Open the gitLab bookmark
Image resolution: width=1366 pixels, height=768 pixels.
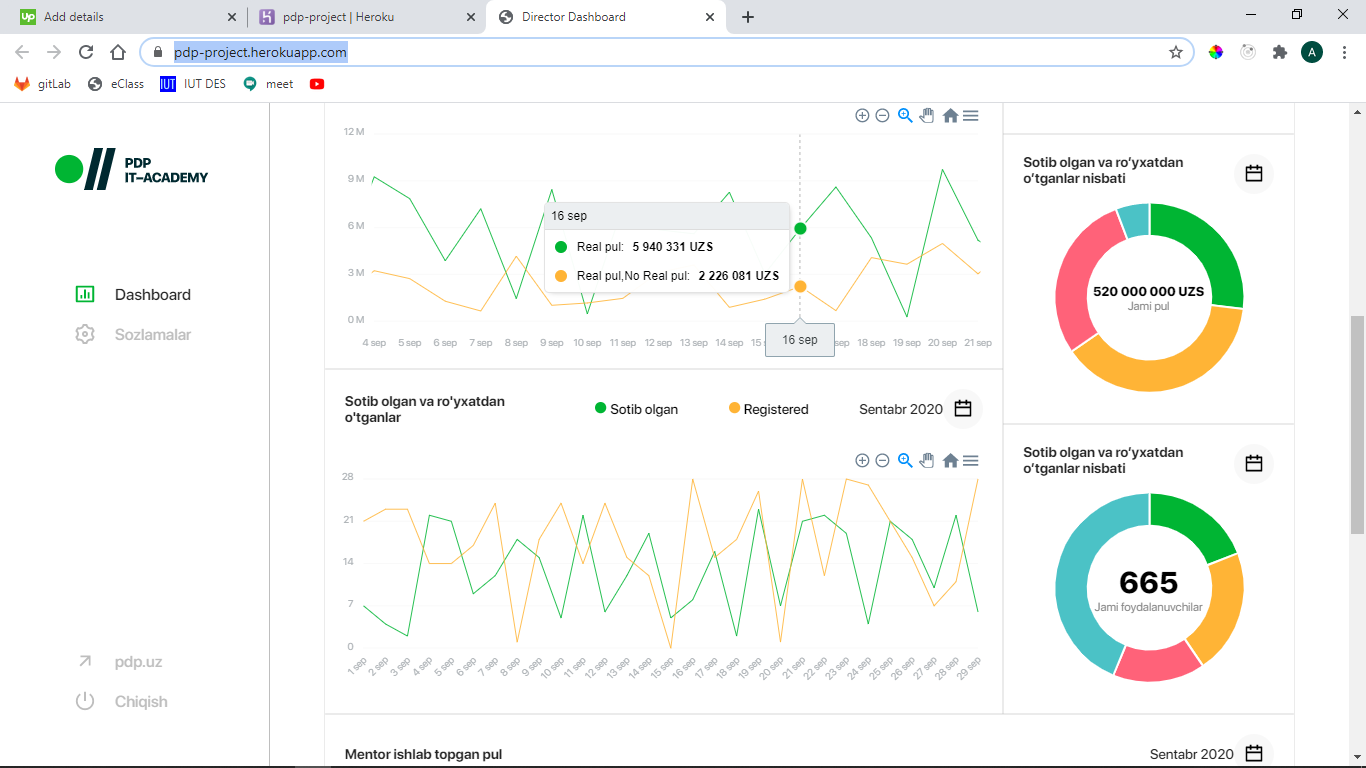[43, 84]
